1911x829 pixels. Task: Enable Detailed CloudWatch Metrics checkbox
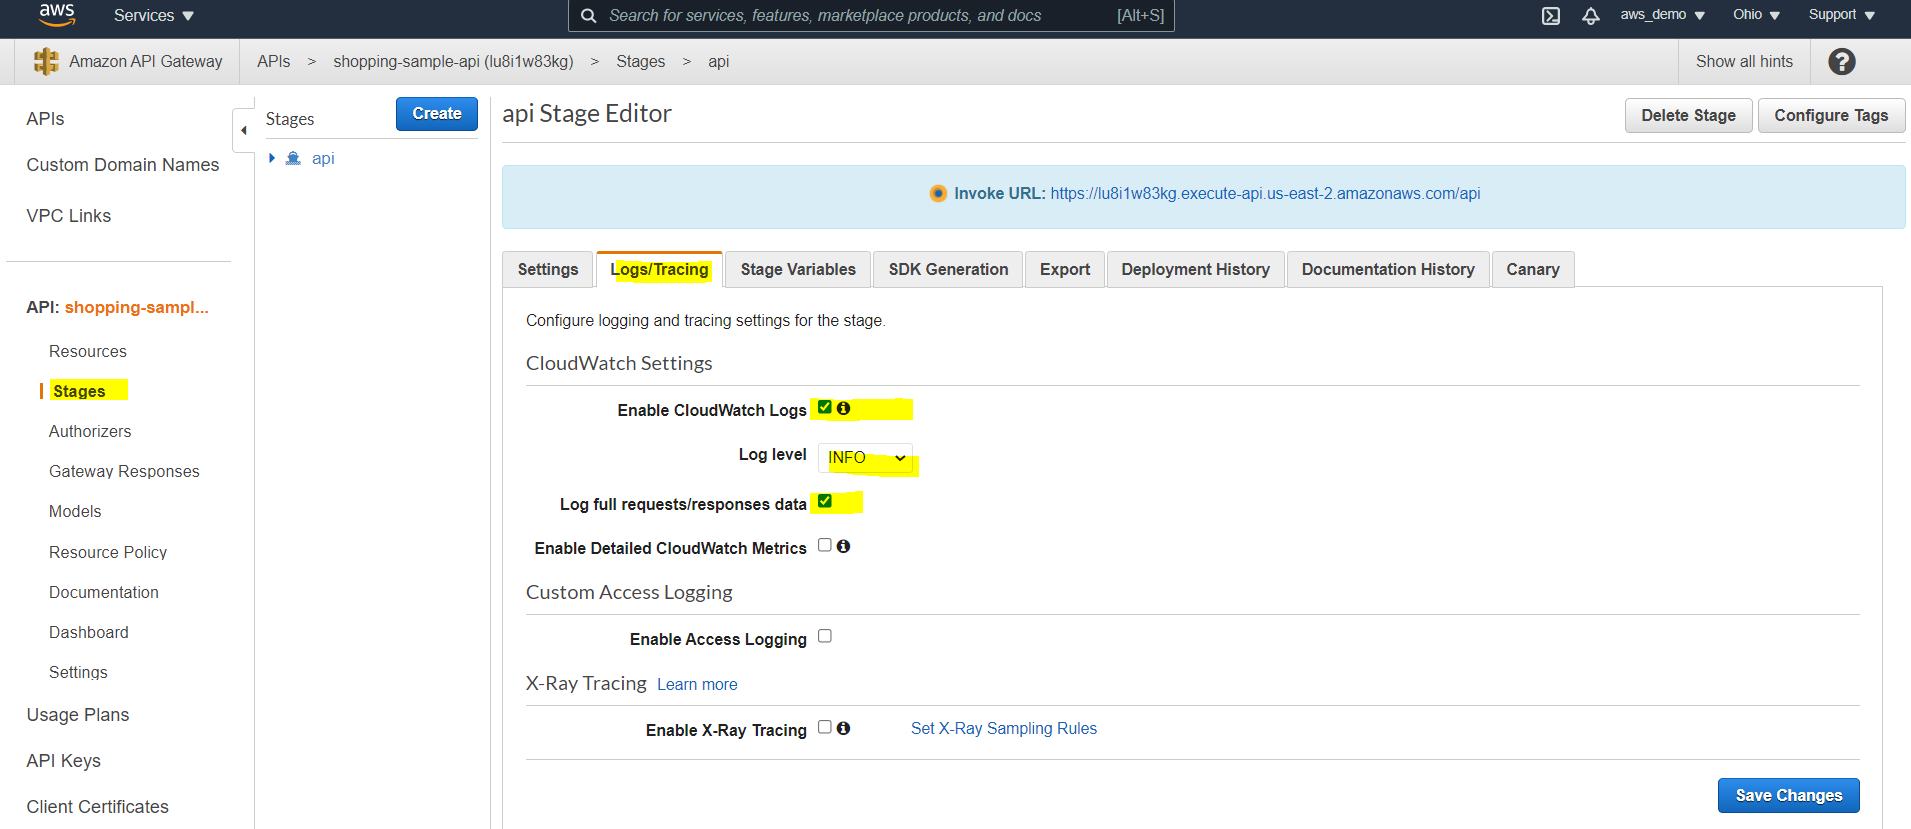pos(825,545)
